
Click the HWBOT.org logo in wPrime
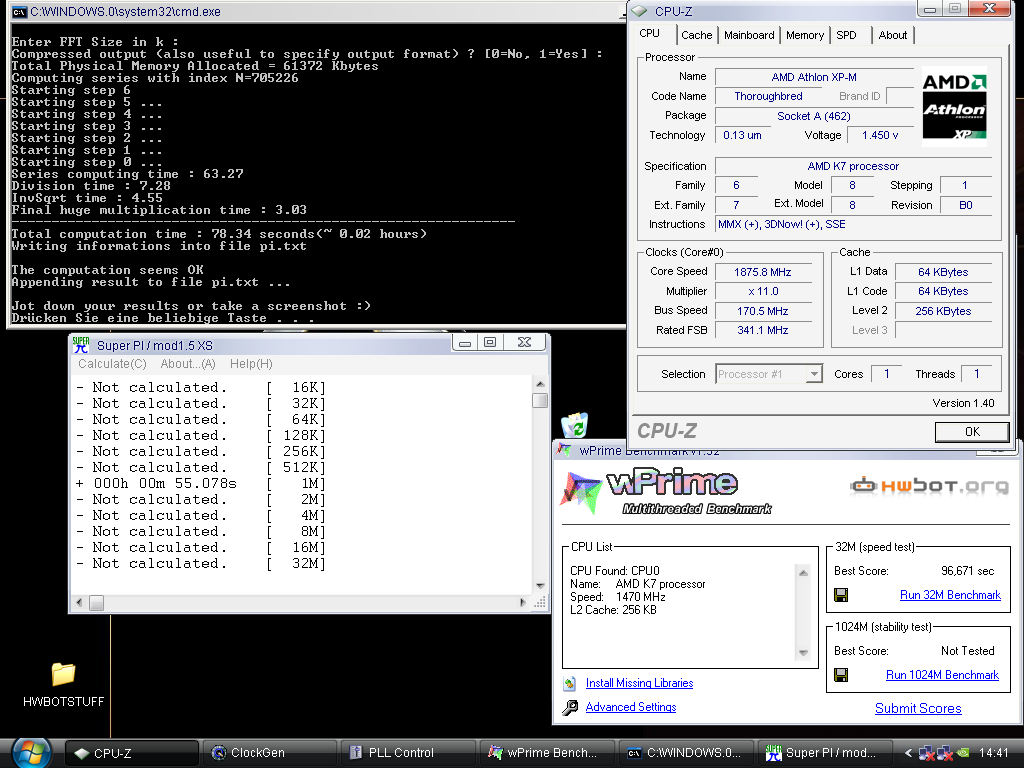929,486
